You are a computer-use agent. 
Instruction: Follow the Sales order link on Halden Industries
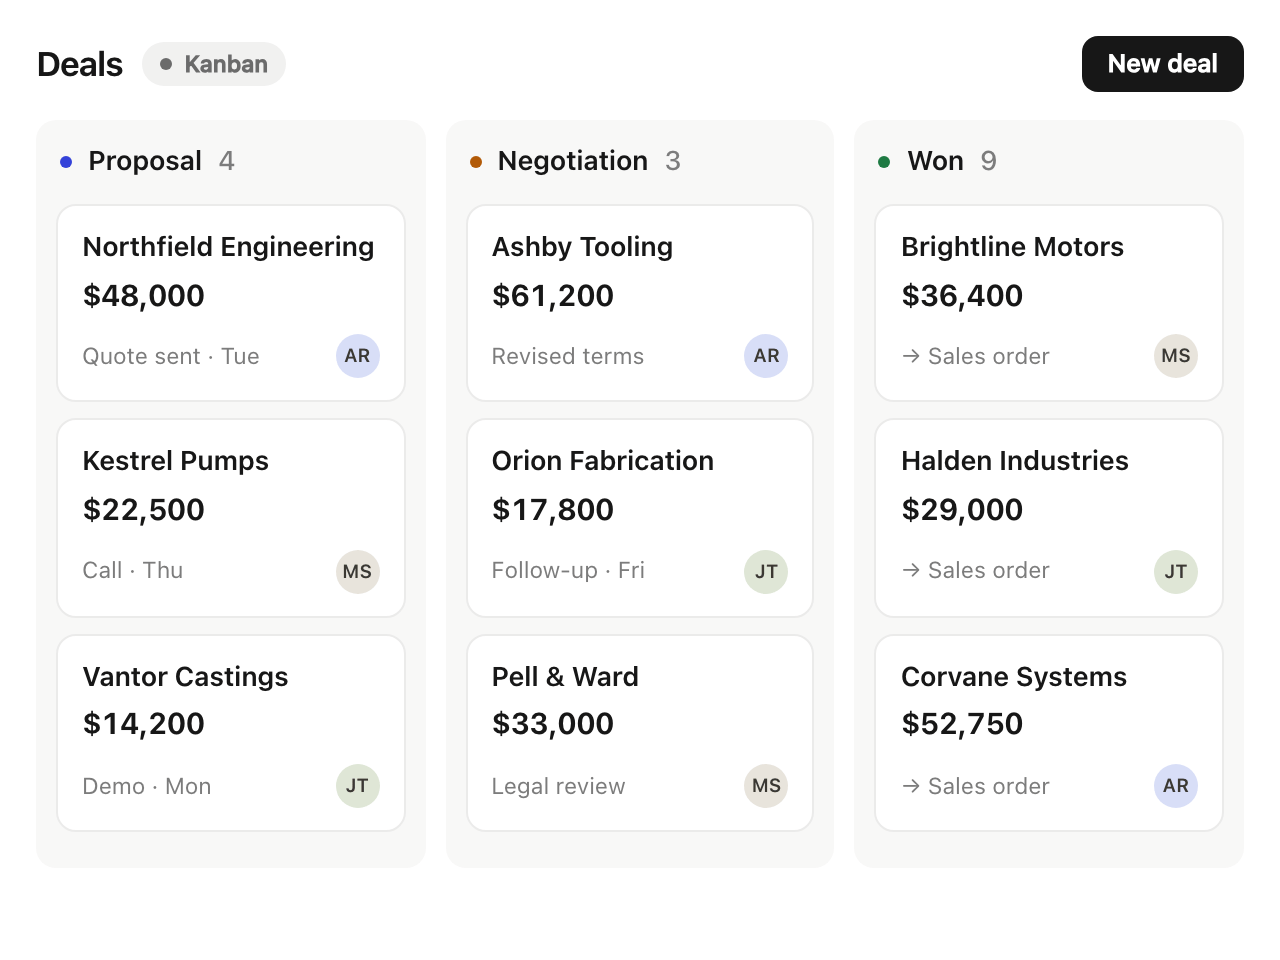pos(975,570)
